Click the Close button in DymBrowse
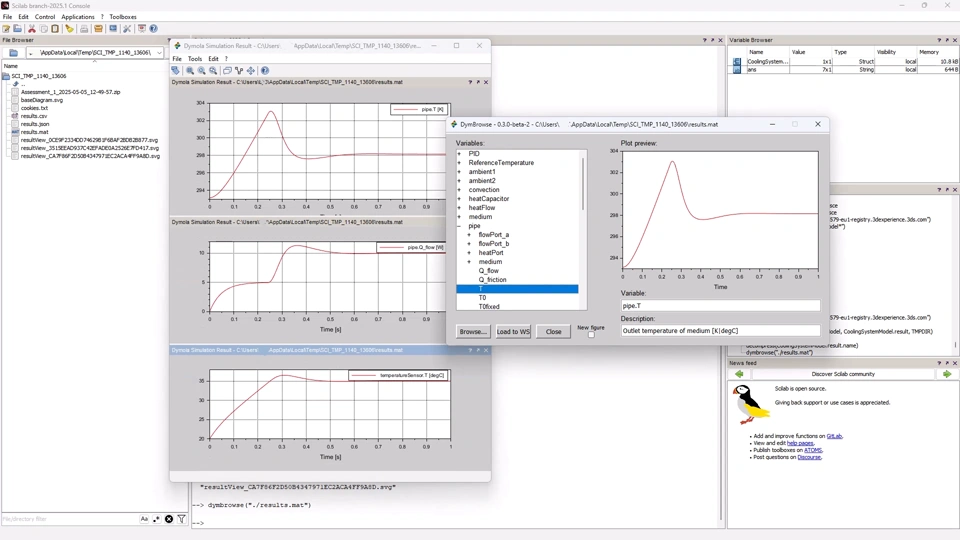Screen dimensions: 960x540 click(553, 331)
